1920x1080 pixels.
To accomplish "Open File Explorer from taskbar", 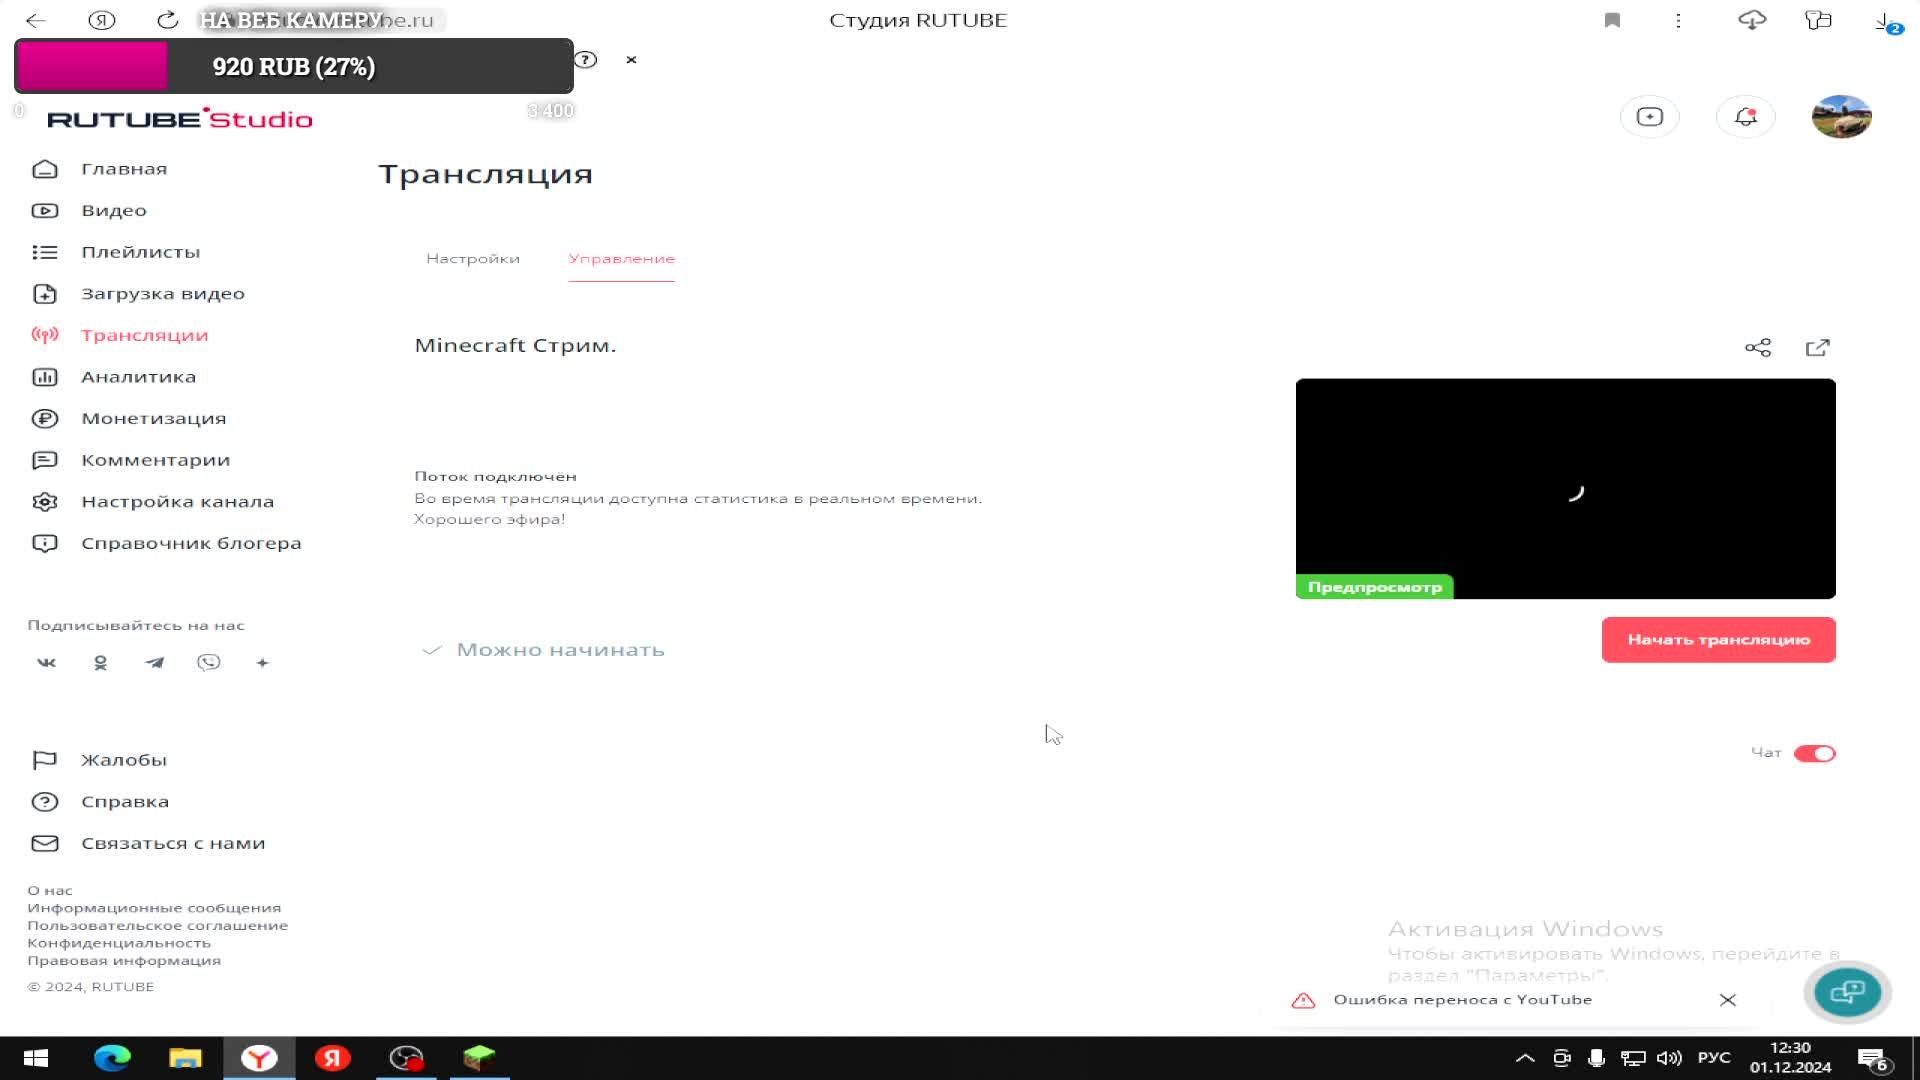I will click(x=185, y=1058).
